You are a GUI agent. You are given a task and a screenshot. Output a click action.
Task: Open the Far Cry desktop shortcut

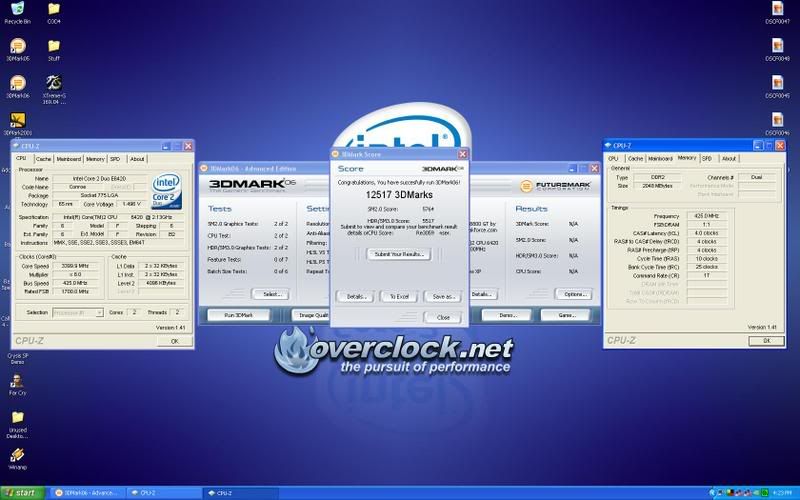17,381
